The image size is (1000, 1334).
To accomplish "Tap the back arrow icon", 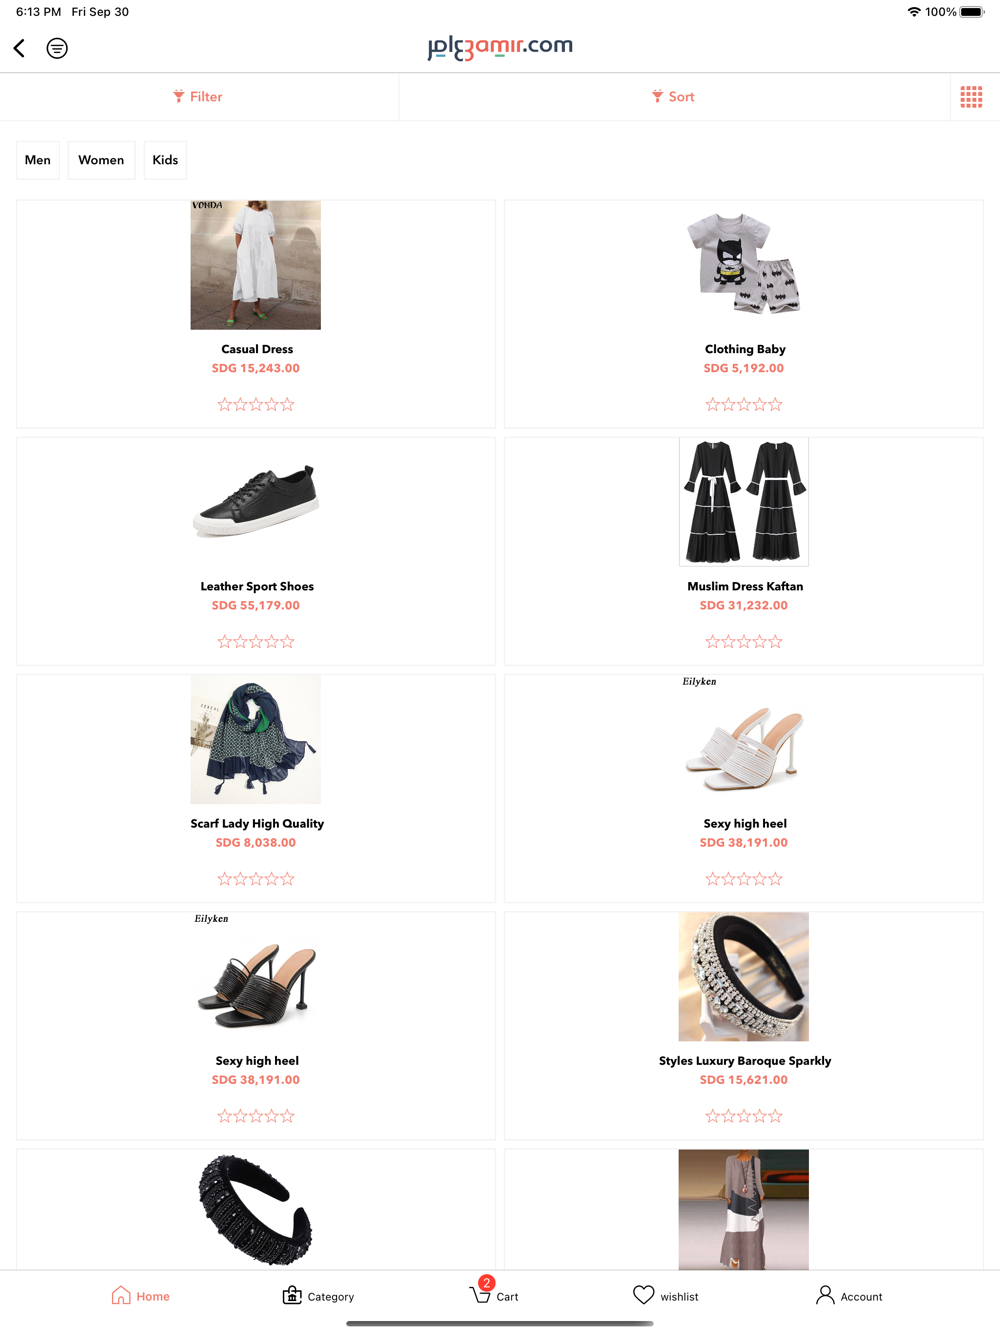I will click(x=20, y=48).
